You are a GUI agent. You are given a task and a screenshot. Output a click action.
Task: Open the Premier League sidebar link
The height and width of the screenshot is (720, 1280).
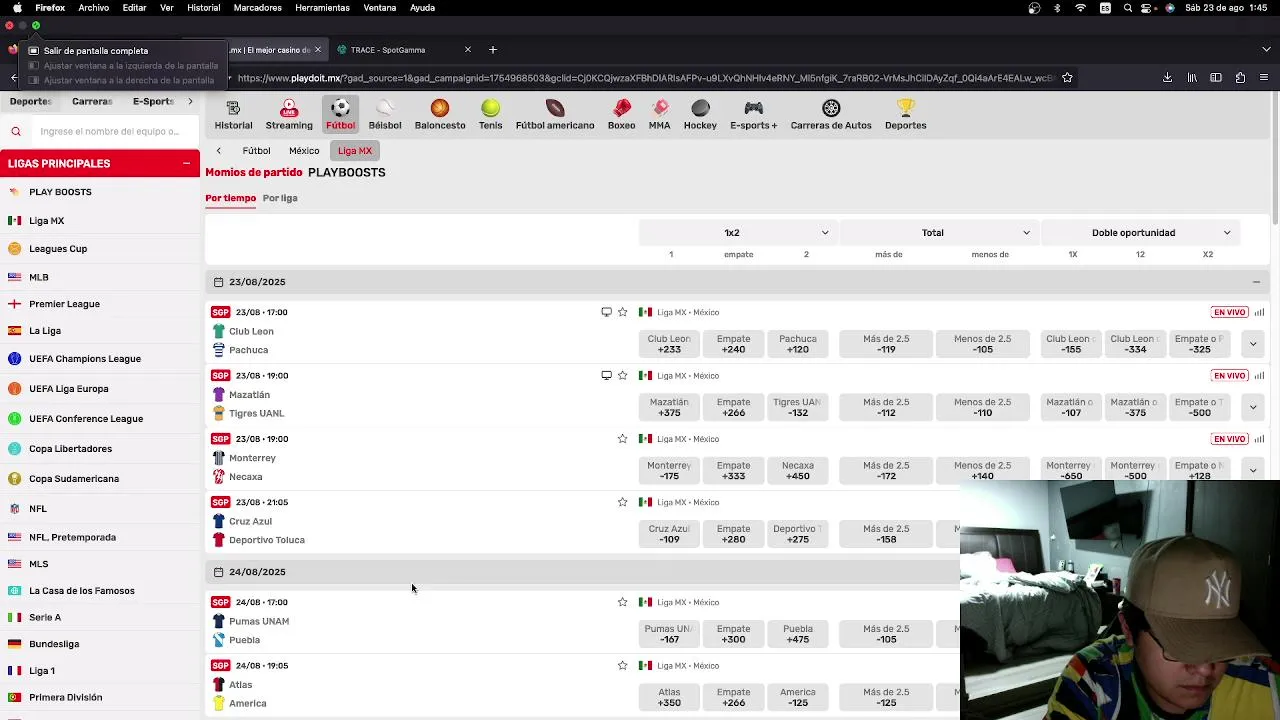pyautogui.click(x=64, y=304)
